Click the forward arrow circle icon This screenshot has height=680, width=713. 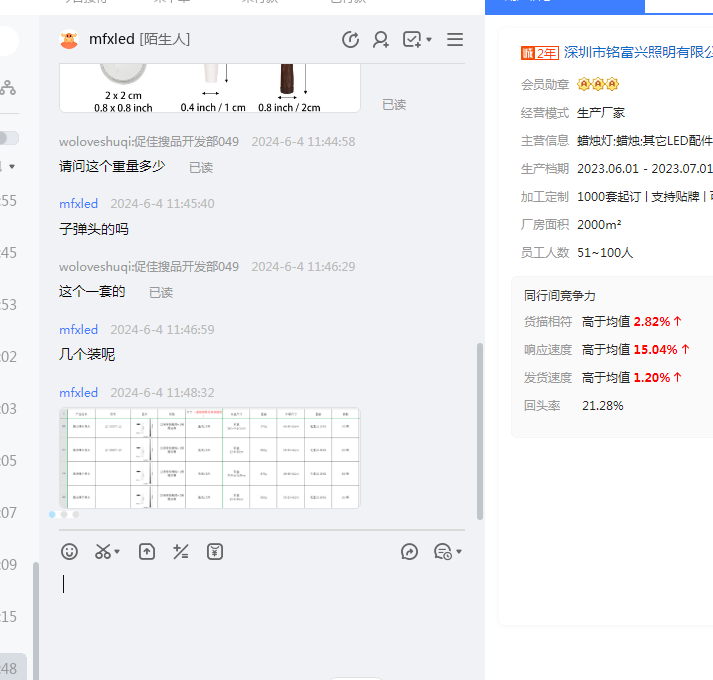pyautogui.click(x=409, y=551)
